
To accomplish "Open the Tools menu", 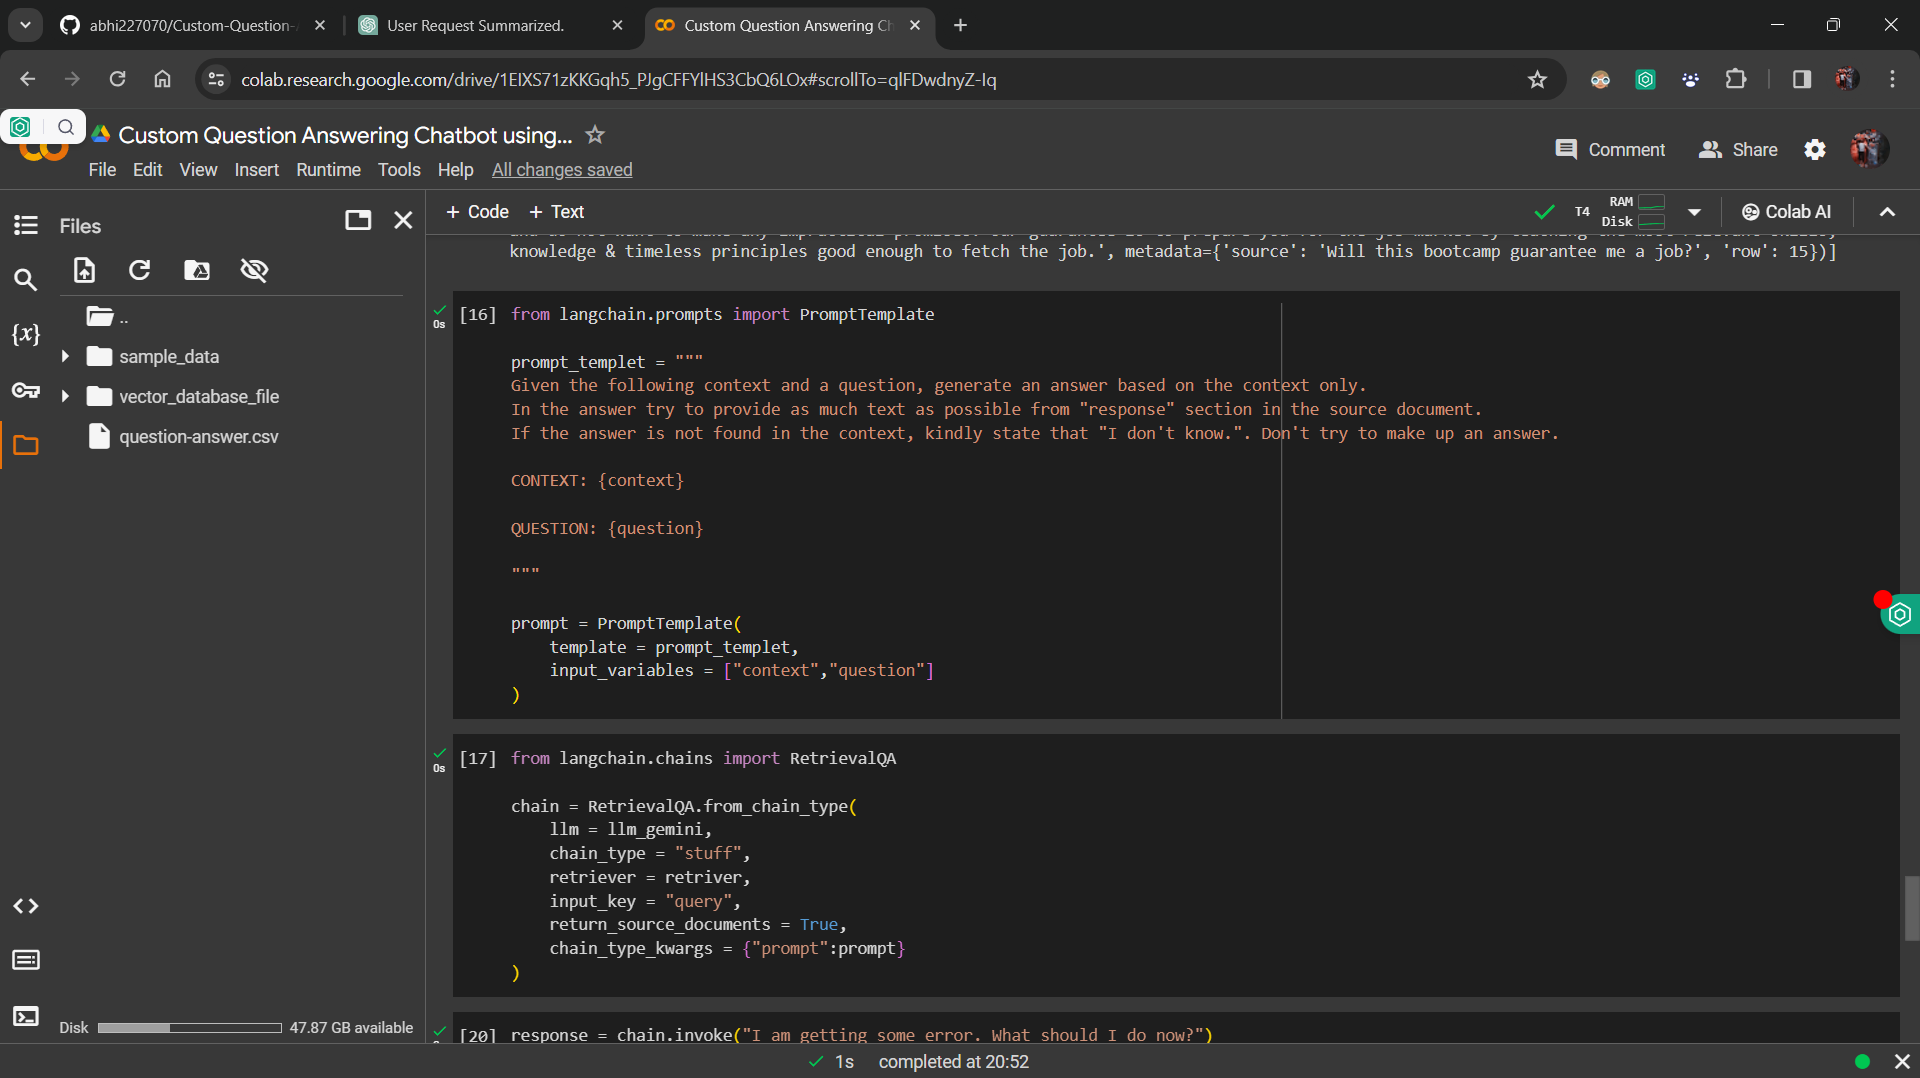I will (x=399, y=170).
